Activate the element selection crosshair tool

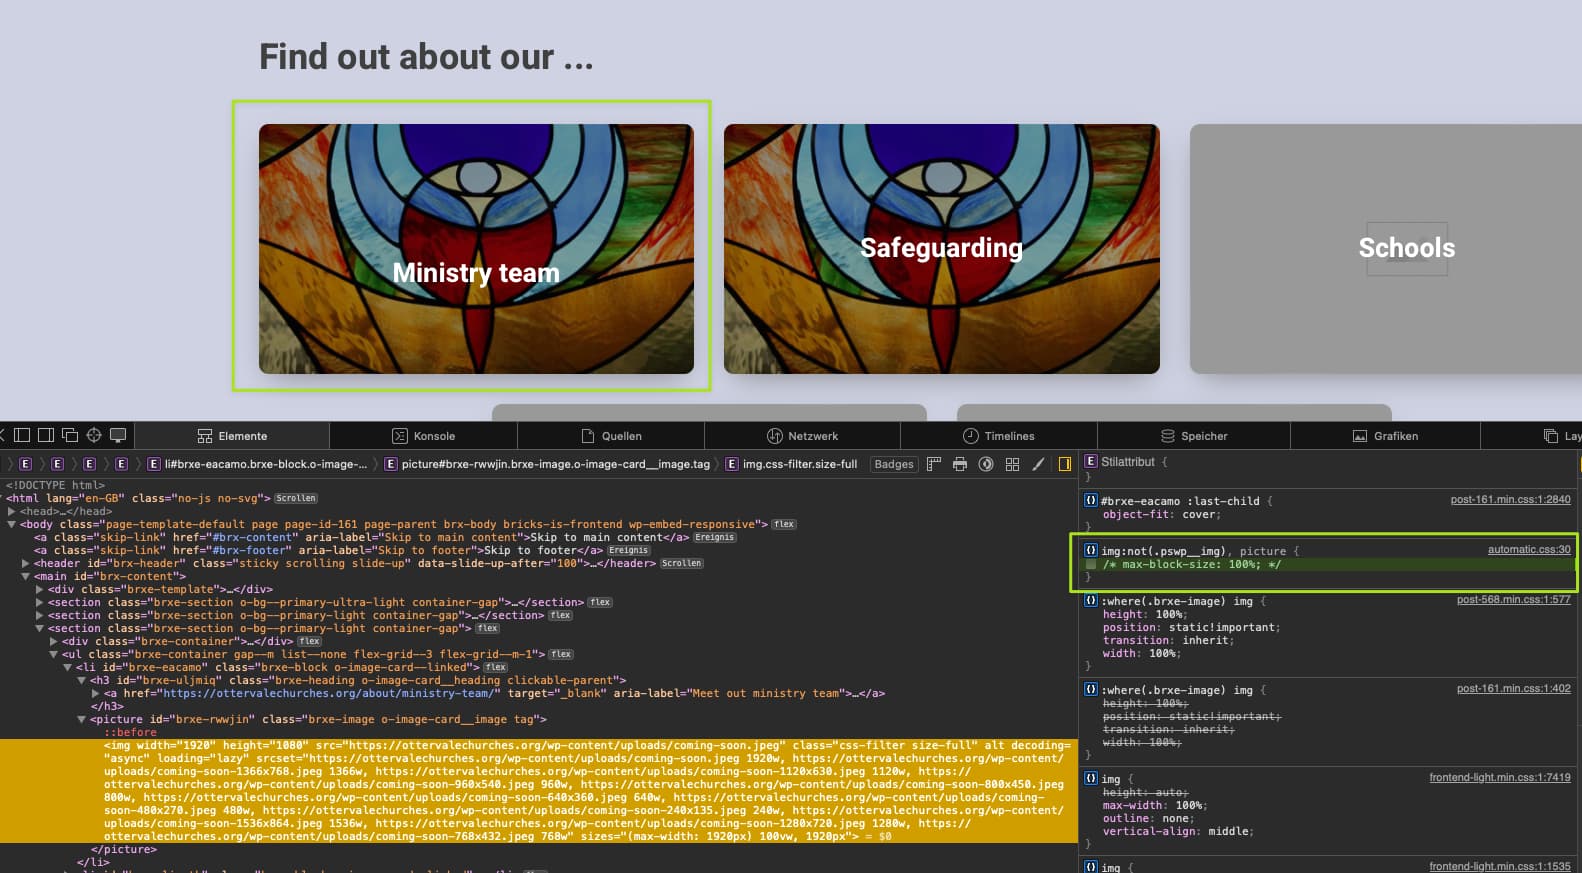tap(94, 435)
